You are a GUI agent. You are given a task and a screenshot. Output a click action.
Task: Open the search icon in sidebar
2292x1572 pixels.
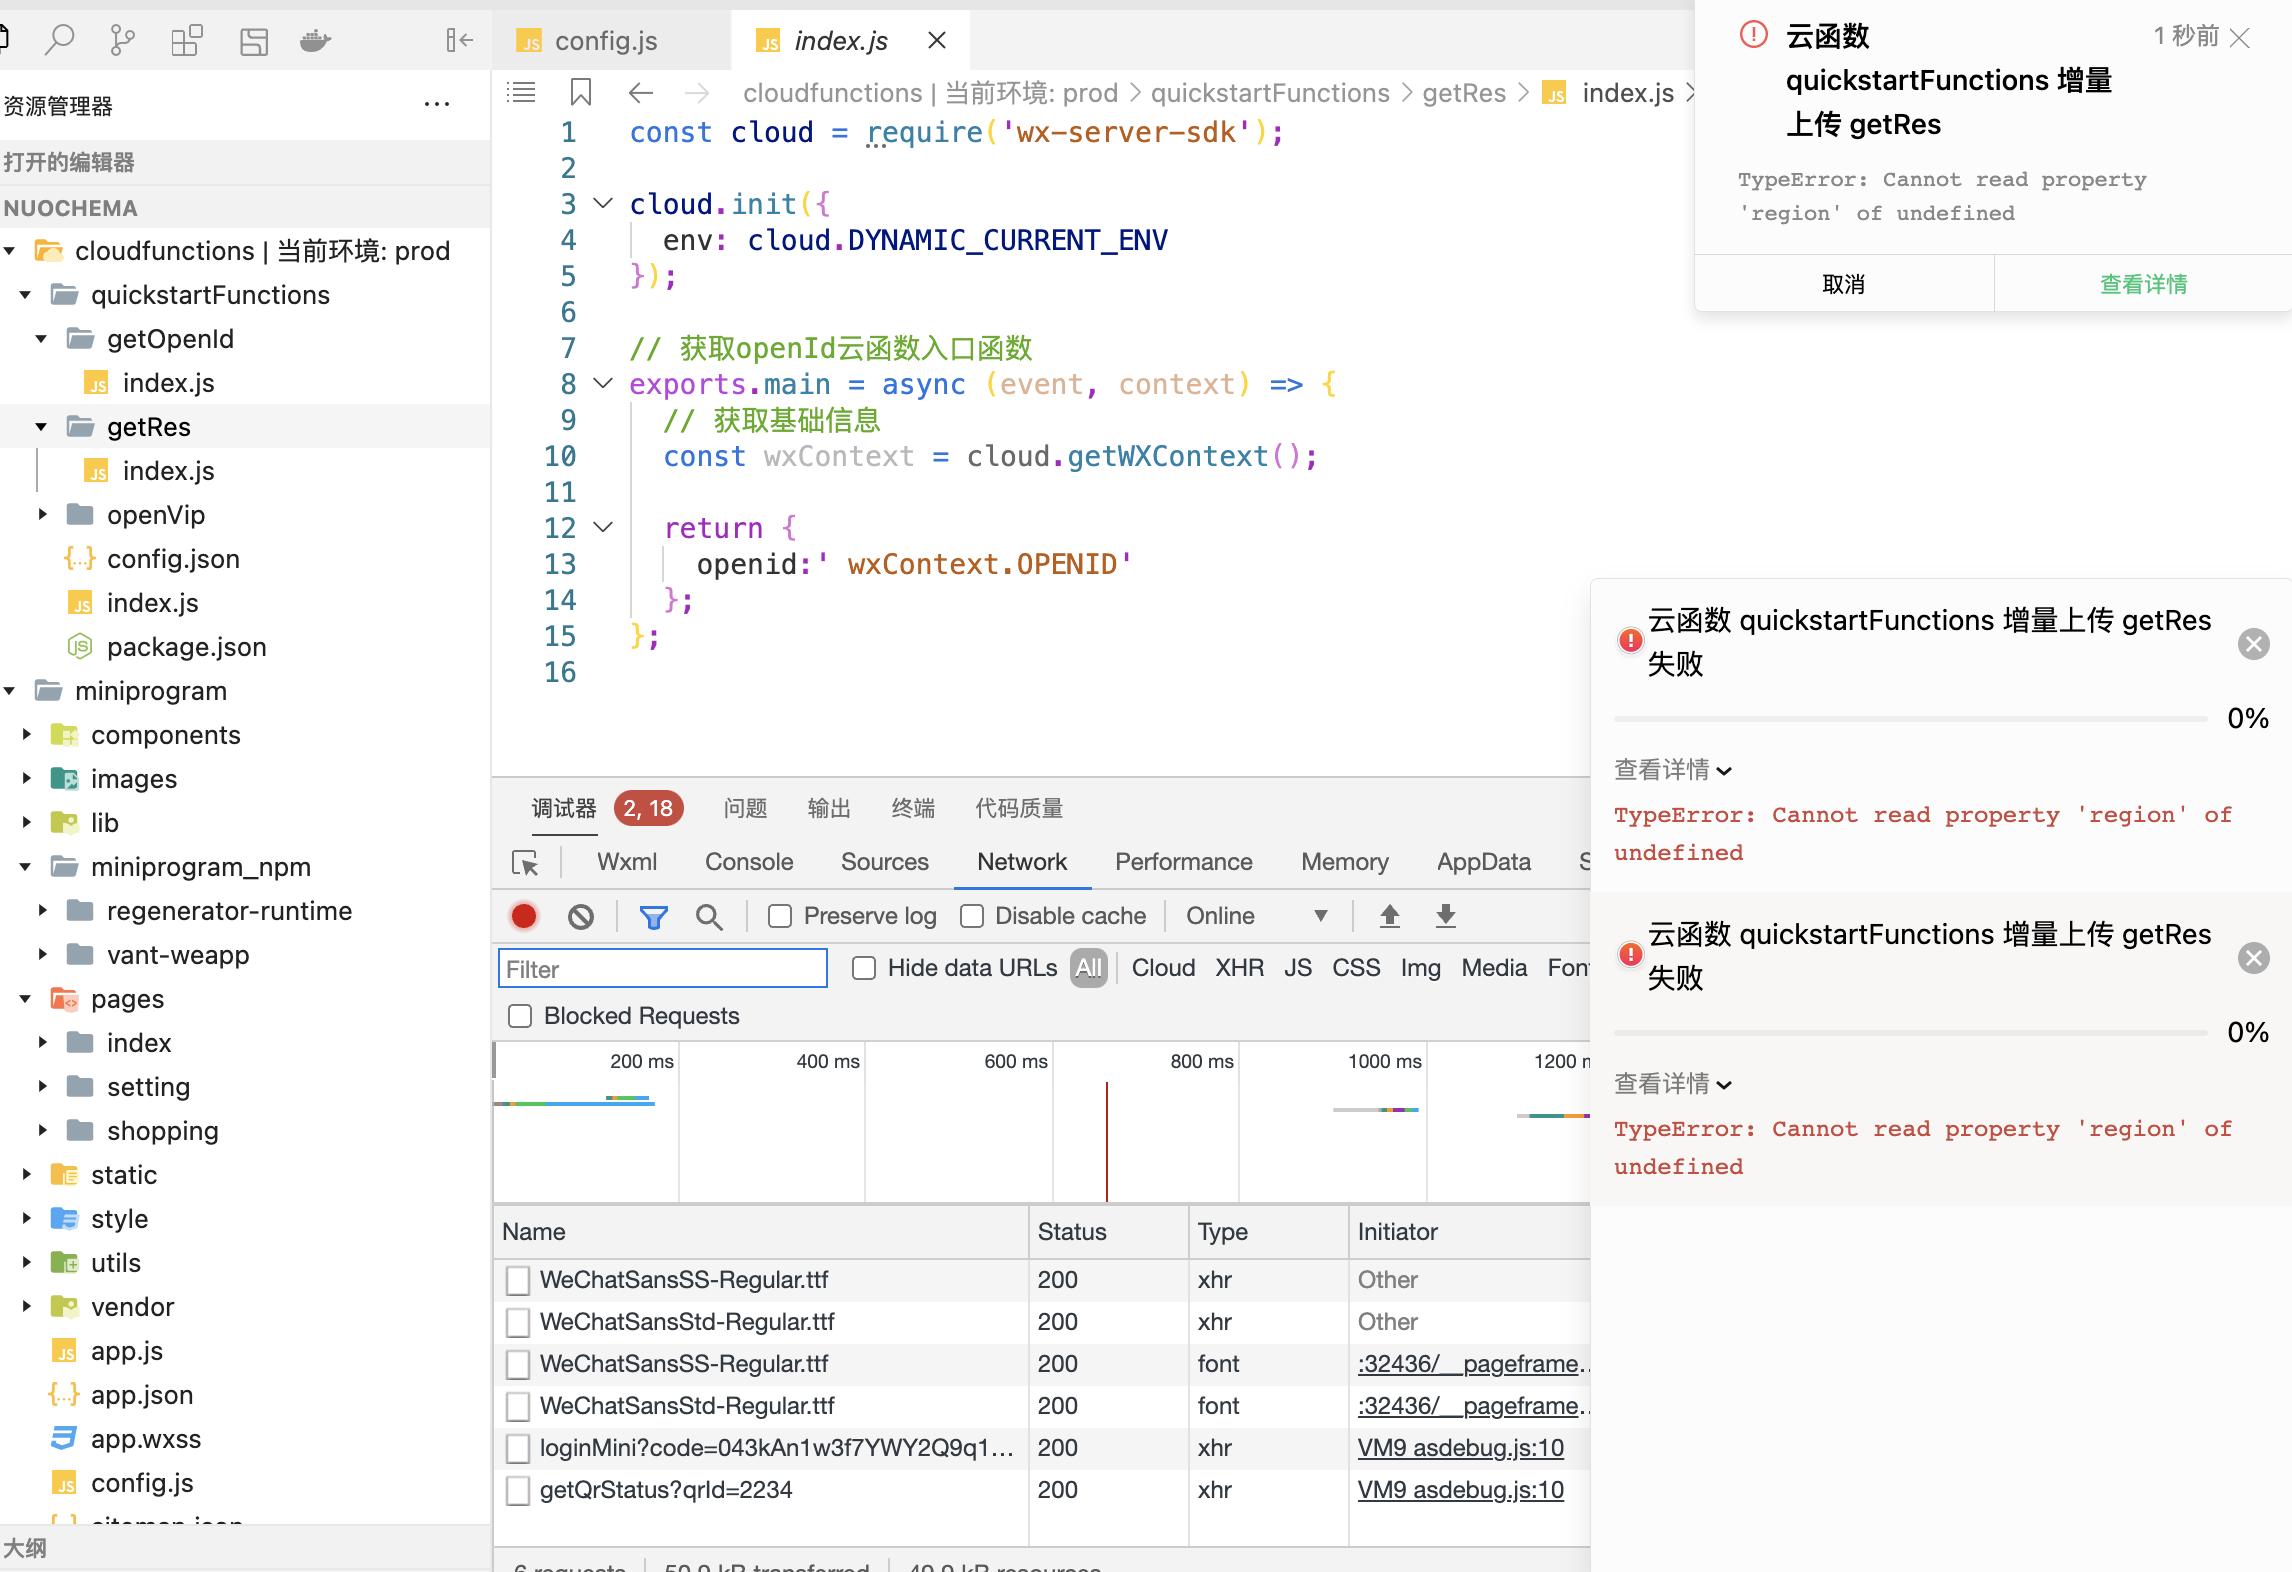pyautogui.click(x=60, y=40)
